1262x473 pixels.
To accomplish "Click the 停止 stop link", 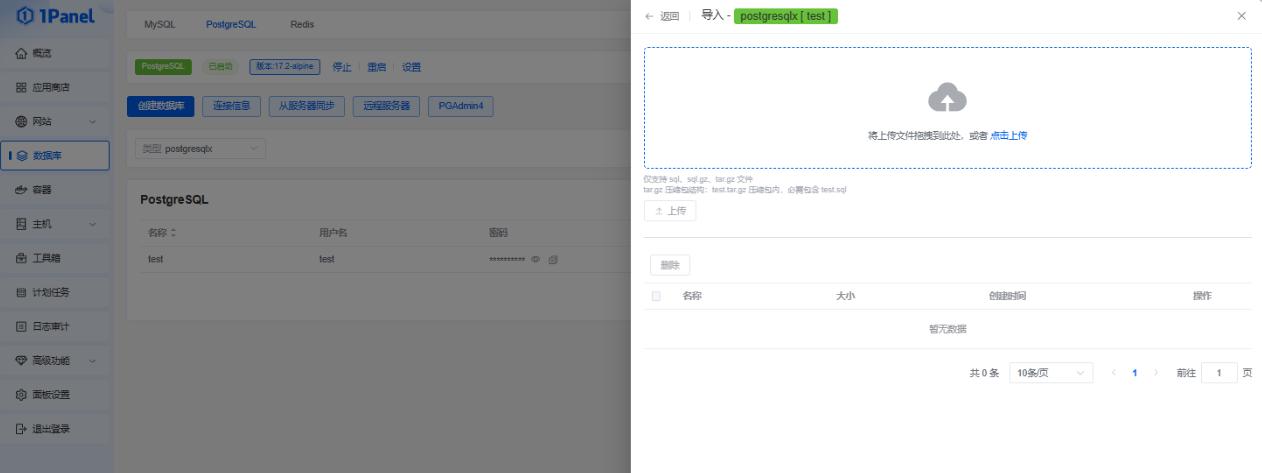I will coord(341,67).
